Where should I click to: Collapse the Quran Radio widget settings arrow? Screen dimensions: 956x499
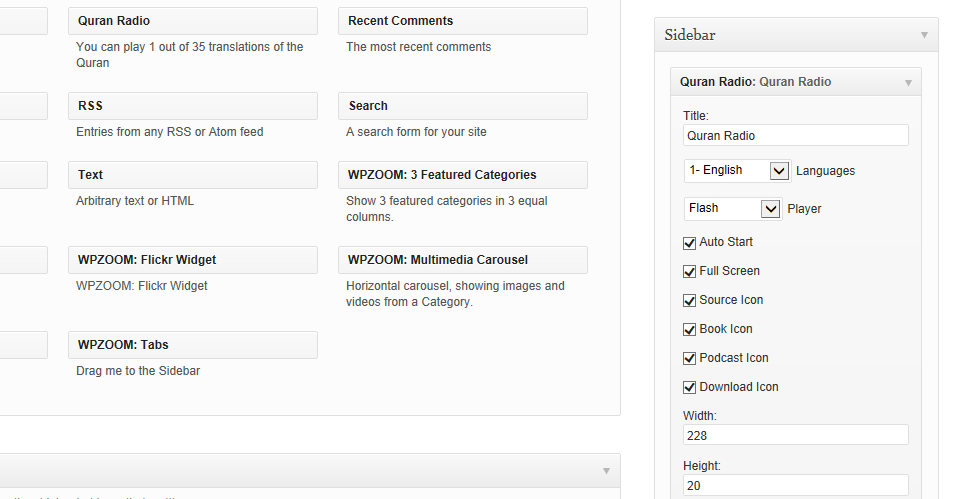pos(908,82)
